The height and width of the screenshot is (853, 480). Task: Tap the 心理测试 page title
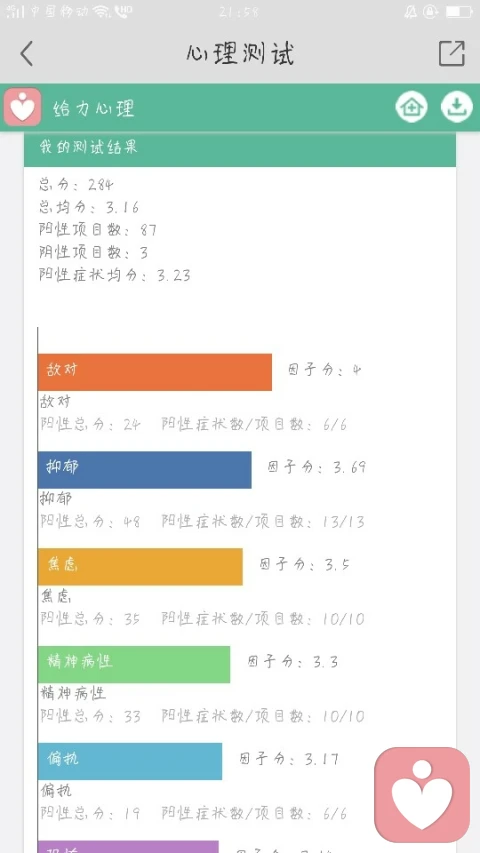tap(240, 54)
